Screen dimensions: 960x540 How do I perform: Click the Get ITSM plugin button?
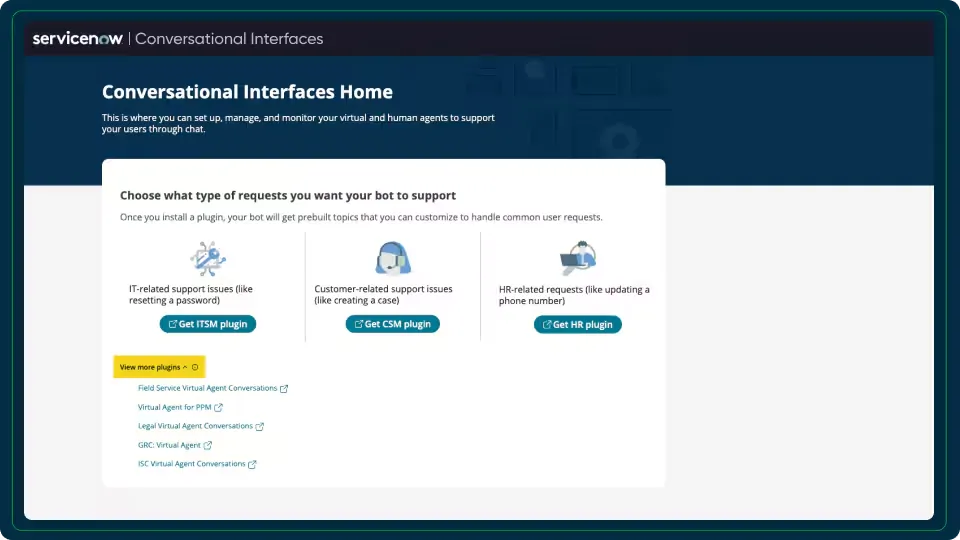[208, 324]
